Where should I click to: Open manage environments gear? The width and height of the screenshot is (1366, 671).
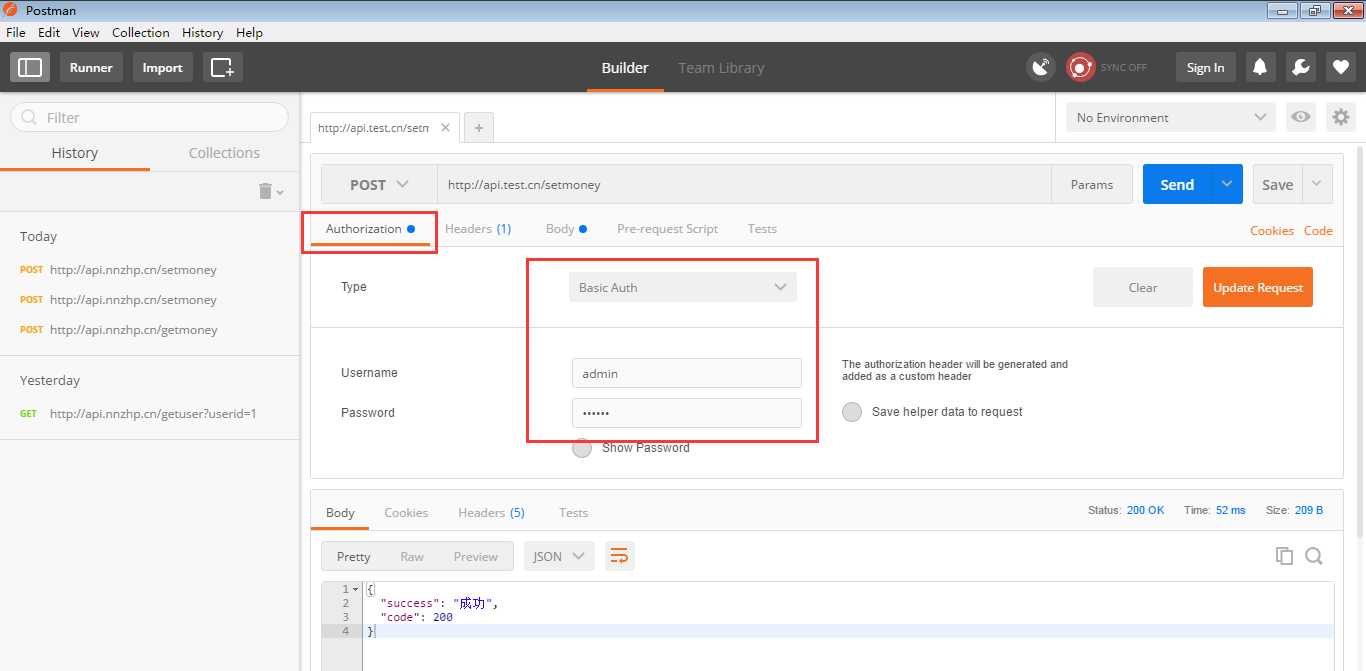[1340, 117]
